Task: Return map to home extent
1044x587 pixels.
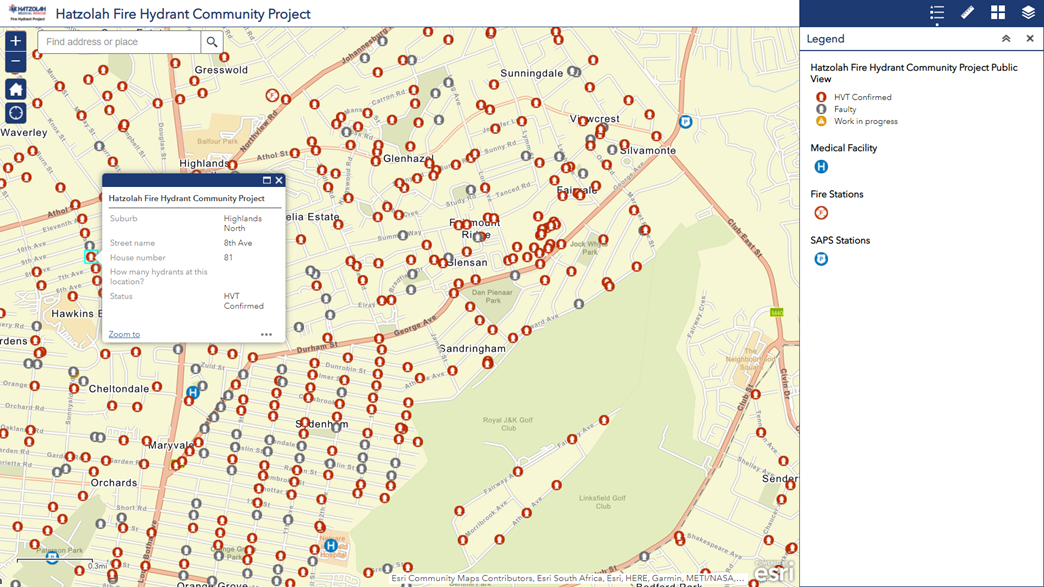Action: pos(15,89)
